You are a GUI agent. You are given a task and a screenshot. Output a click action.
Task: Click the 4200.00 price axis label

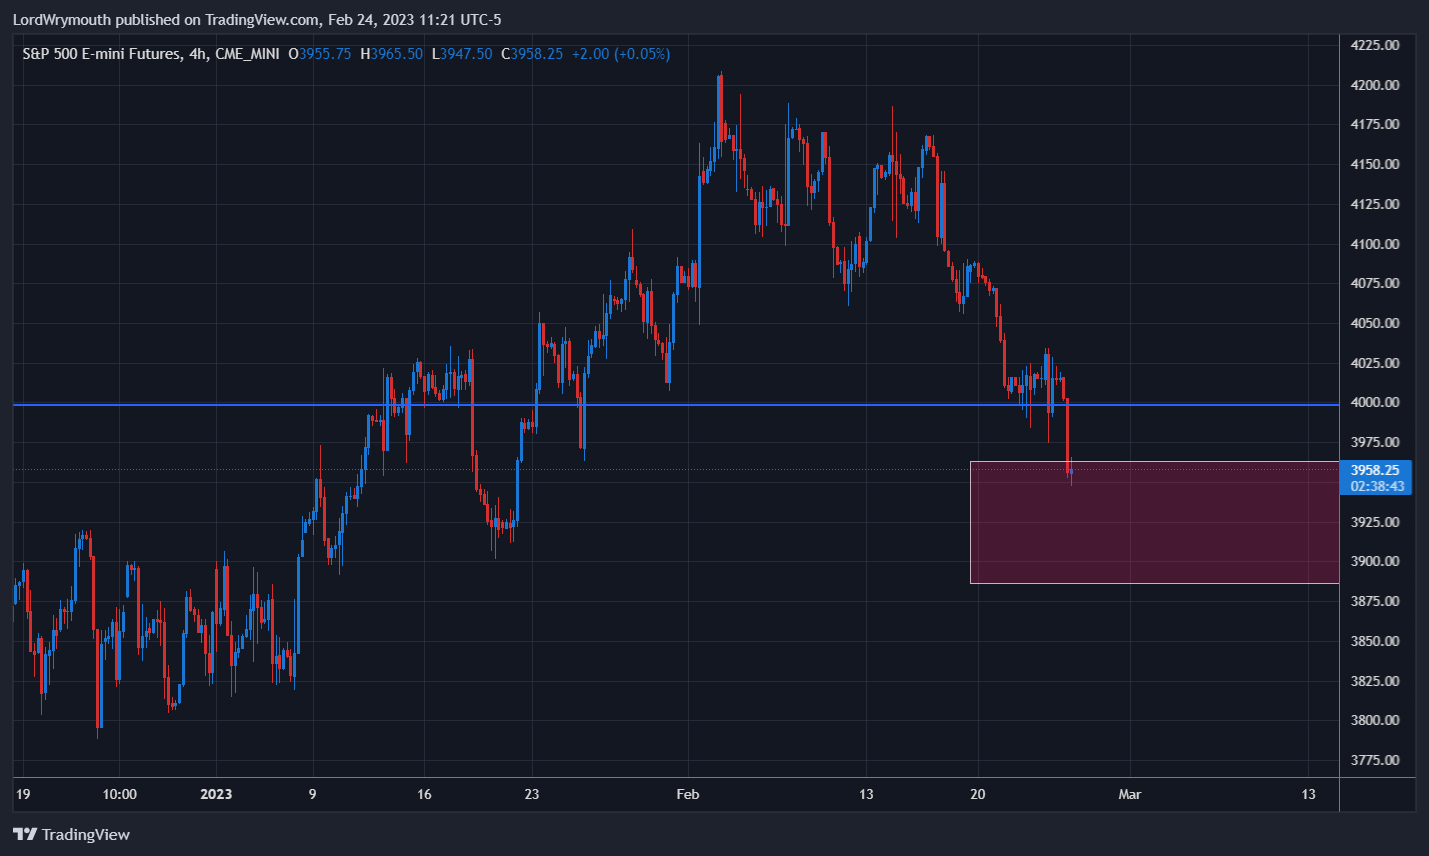click(x=1375, y=85)
